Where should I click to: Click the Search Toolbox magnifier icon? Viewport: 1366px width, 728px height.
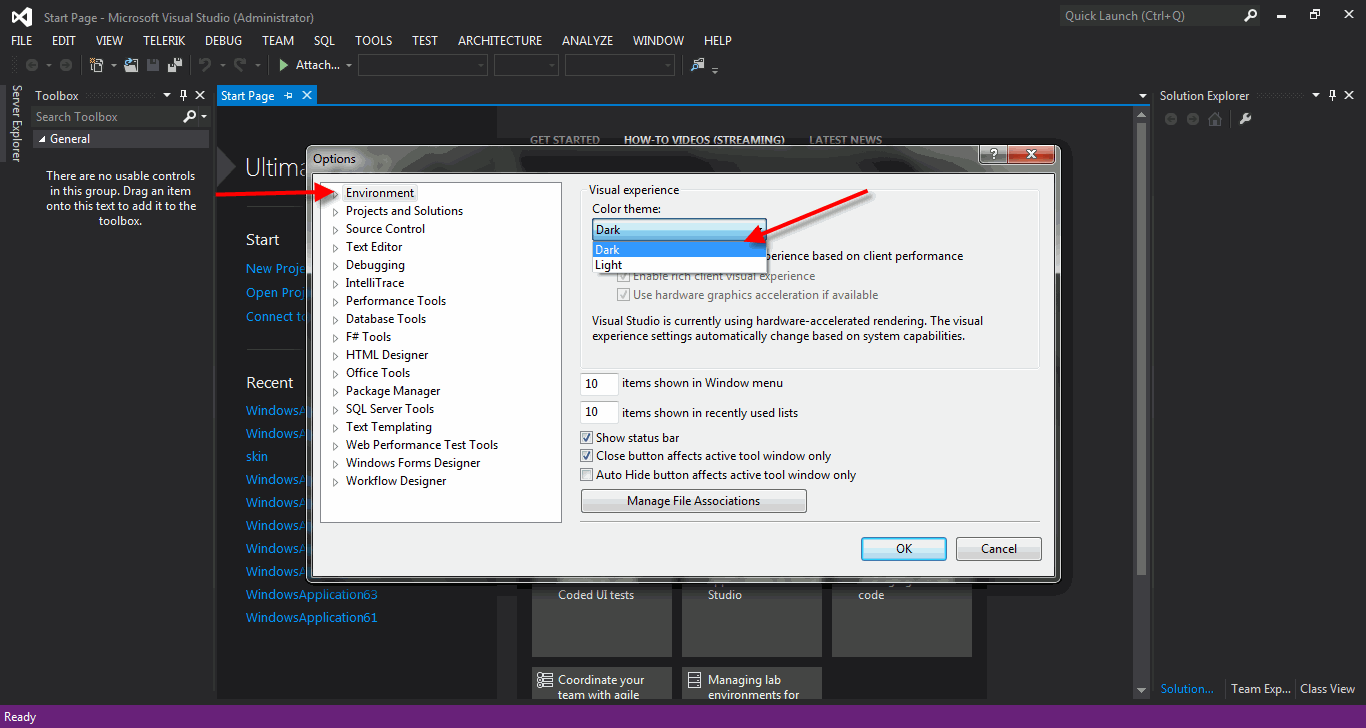tap(190, 117)
